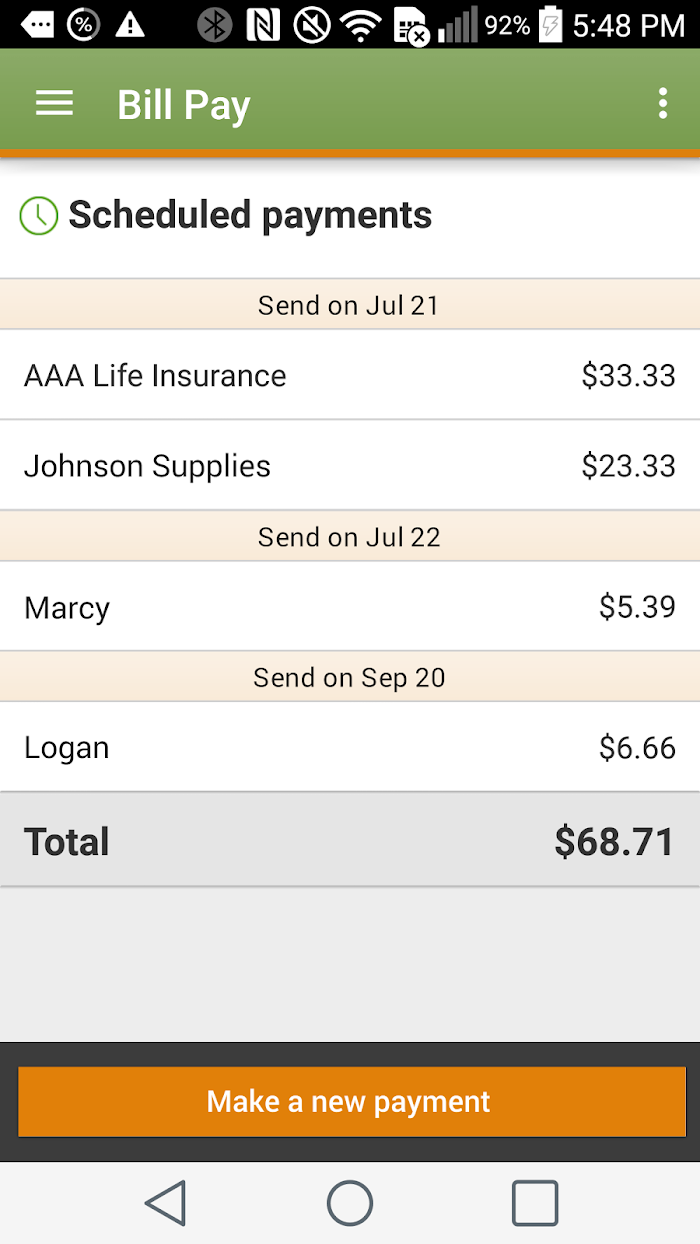Tap the Bluetooth status bar icon
The width and height of the screenshot is (700, 1244).
pyautogui.click(x=214, y=24)
